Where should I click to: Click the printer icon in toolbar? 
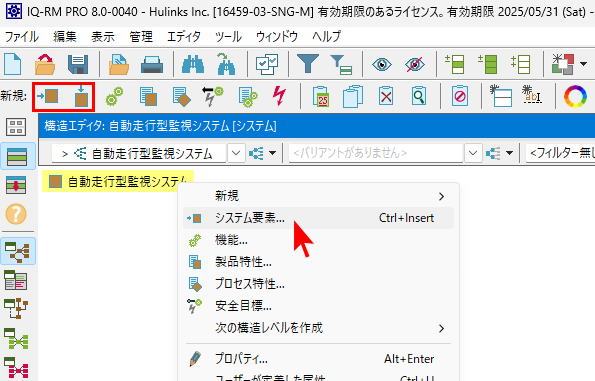(x=152, y=64)
